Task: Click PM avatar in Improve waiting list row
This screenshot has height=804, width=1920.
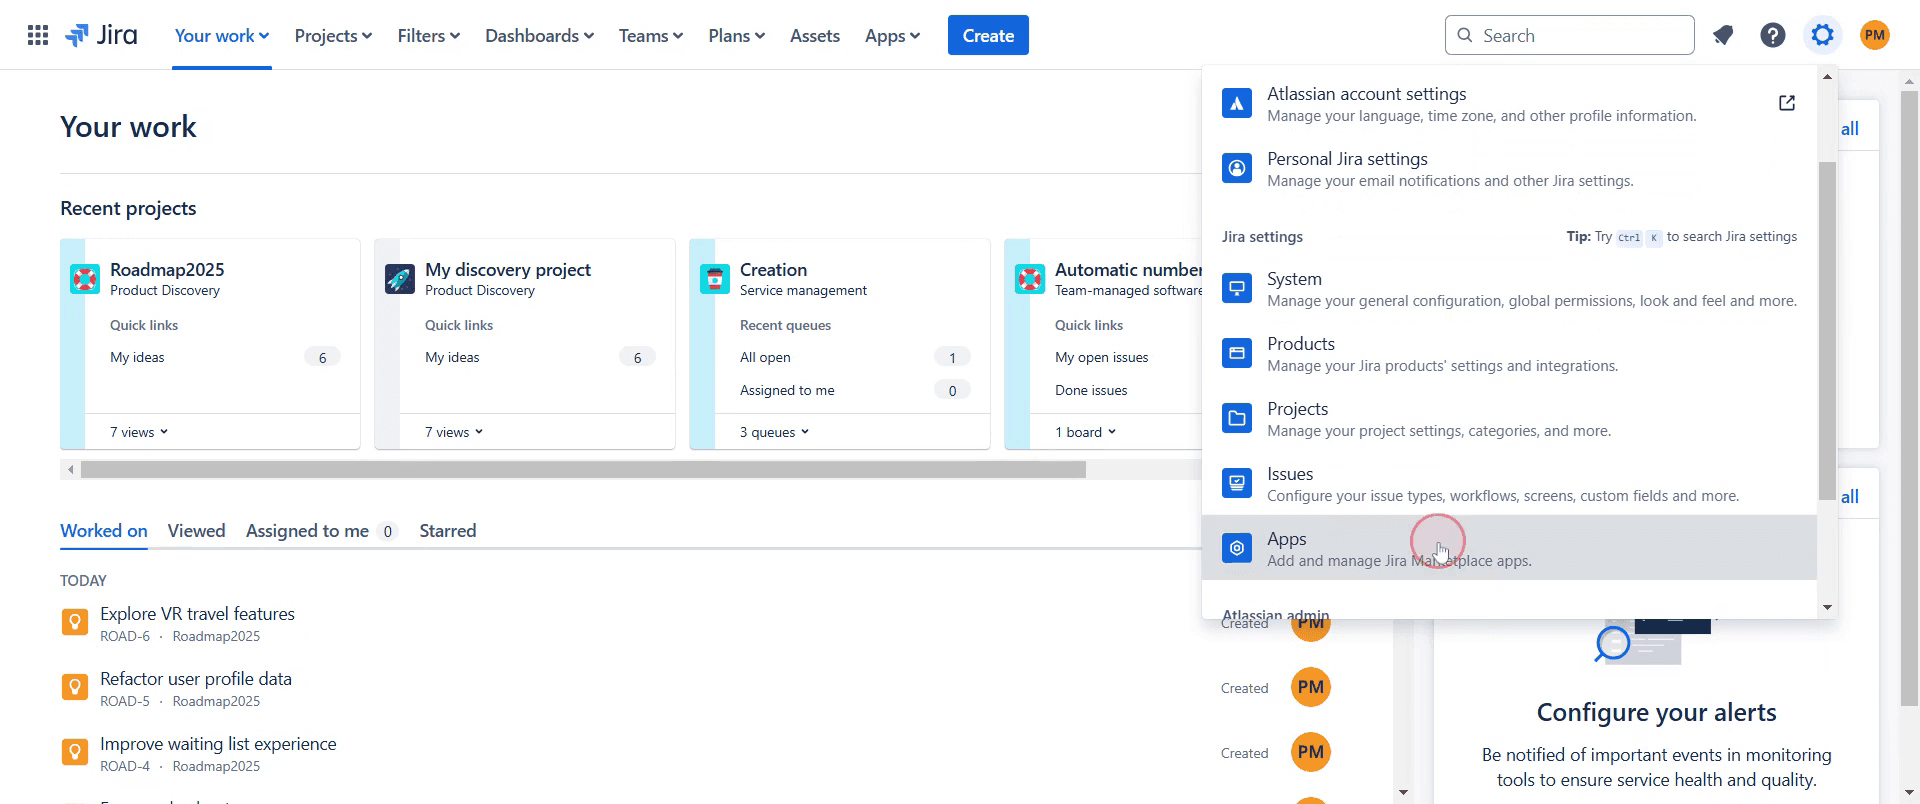Action: (1311, 752)
